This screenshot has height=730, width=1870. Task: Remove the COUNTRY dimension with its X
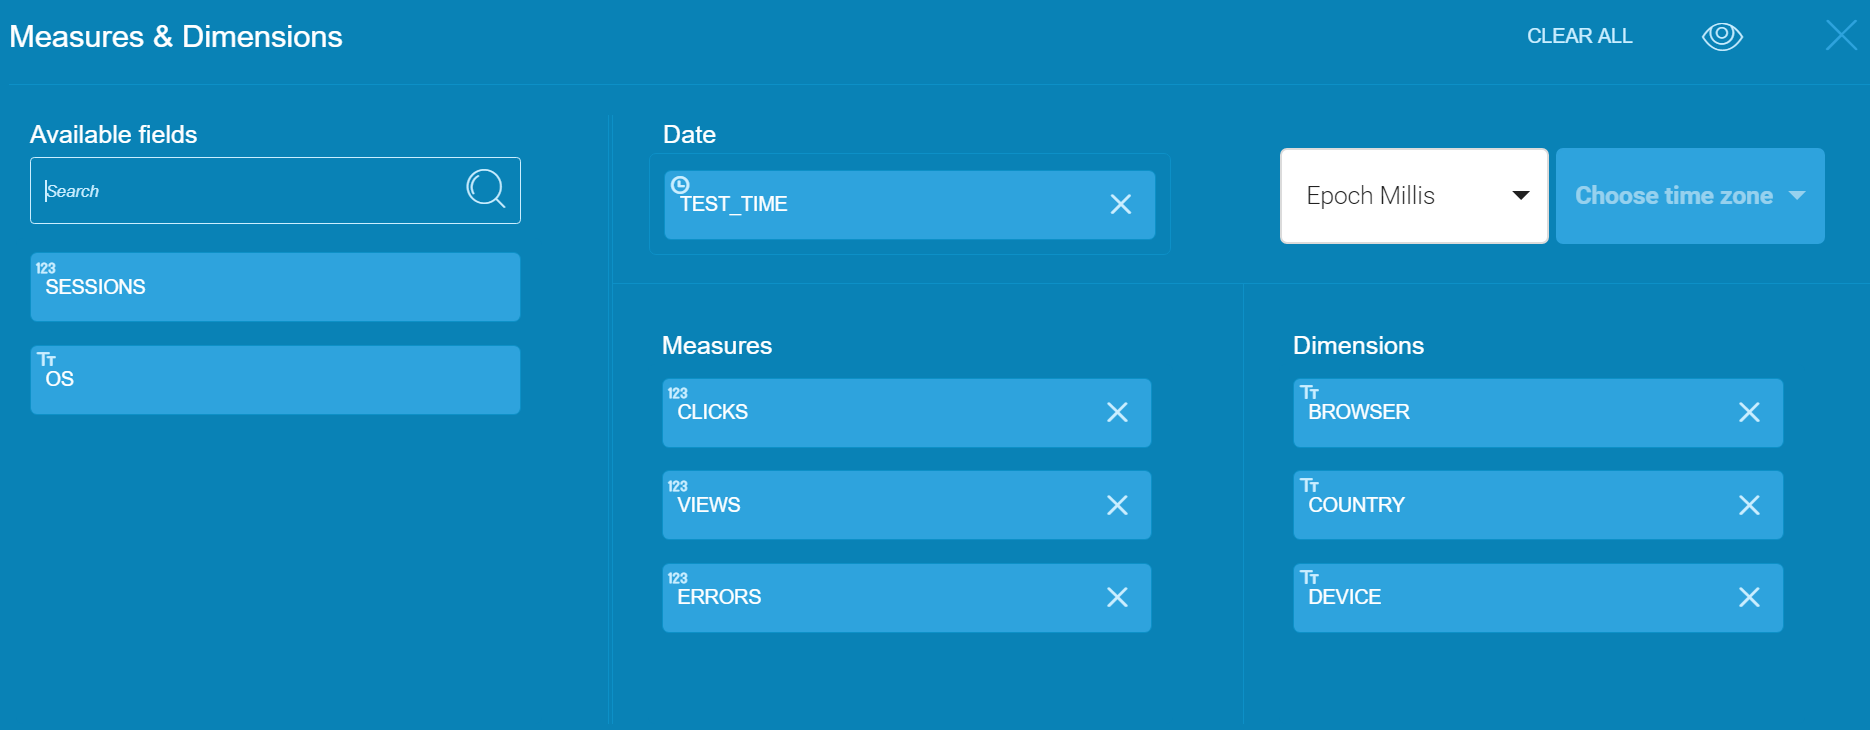coord(1750,505)
